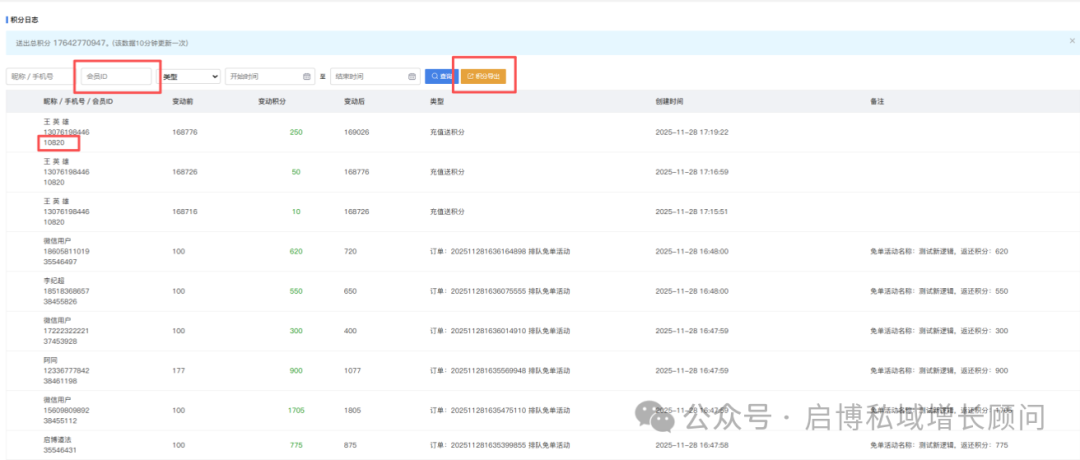
Task: Click the calendar icon in 结束时间 field
Action: [x=412, y=76]
